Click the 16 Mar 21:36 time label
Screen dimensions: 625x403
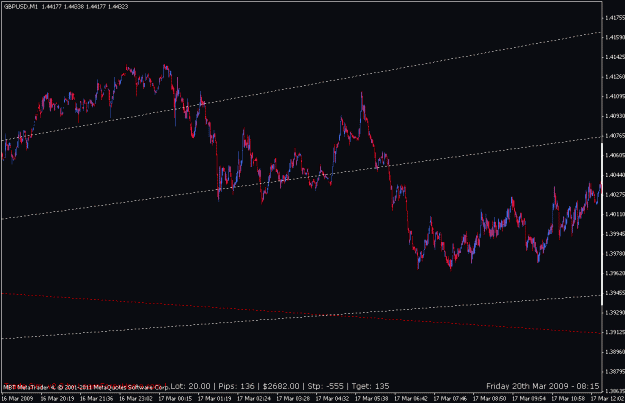click(x=97, y=399)
